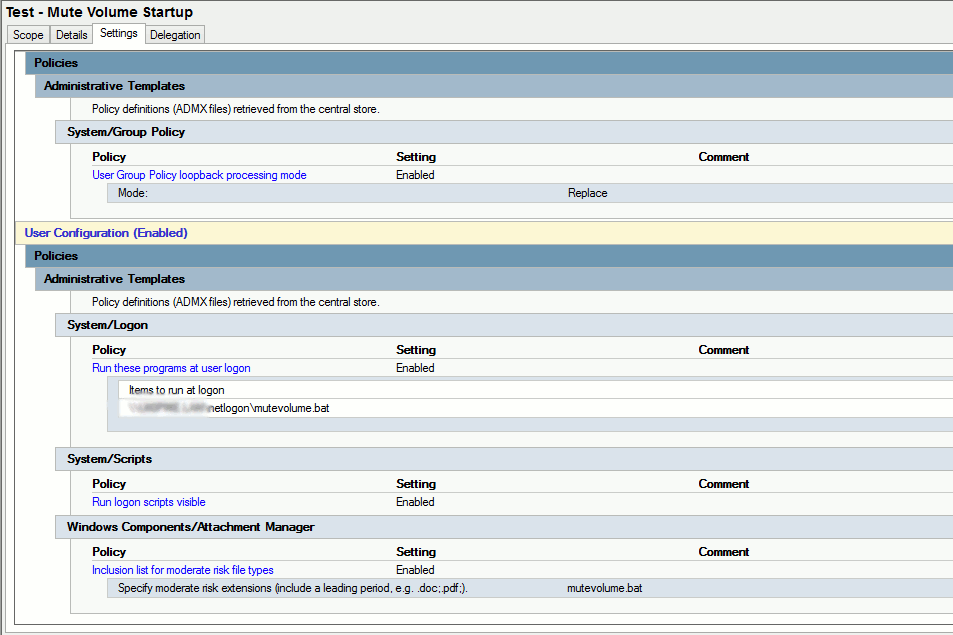Collapse the User Configuration (Enabled) section
Image resolution: width=953 pixels, height=635 pixels.
tap(105, 233)
